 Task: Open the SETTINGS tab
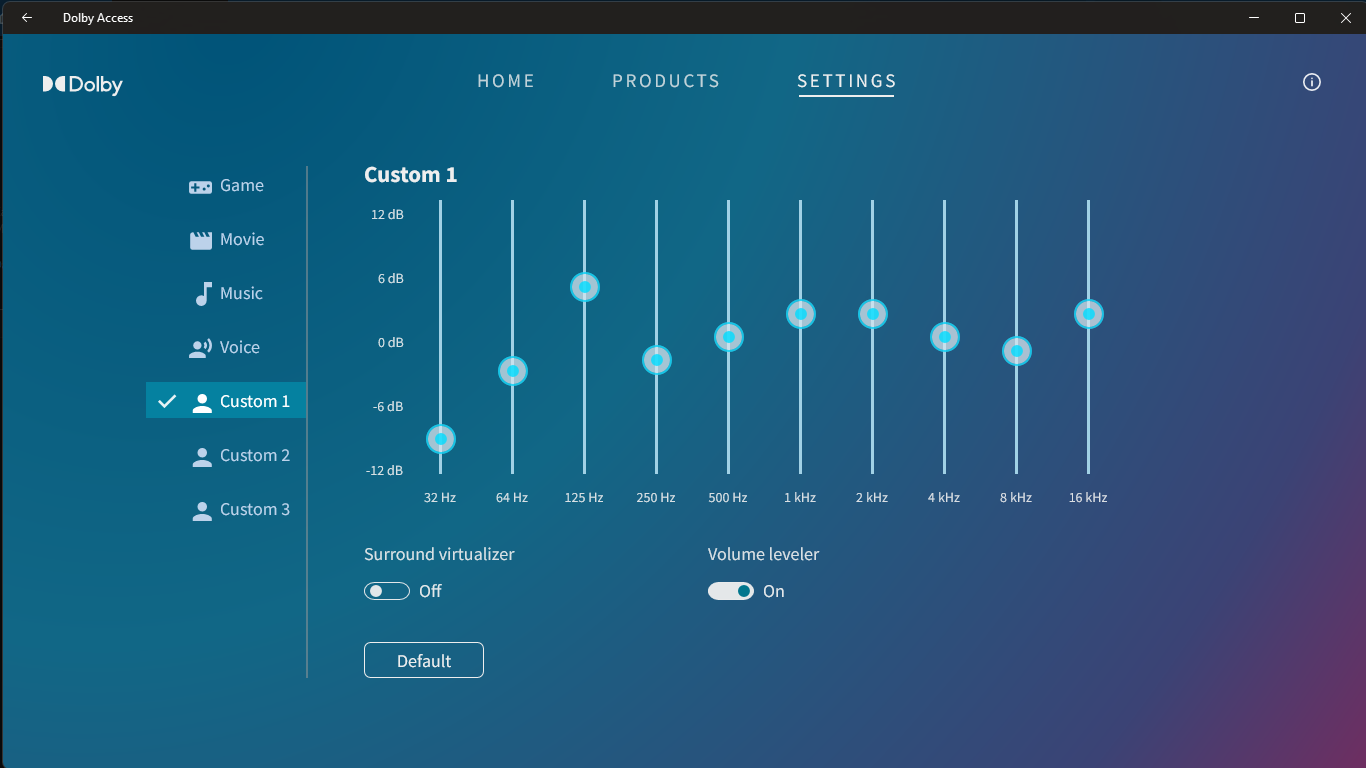coord(847,82)
